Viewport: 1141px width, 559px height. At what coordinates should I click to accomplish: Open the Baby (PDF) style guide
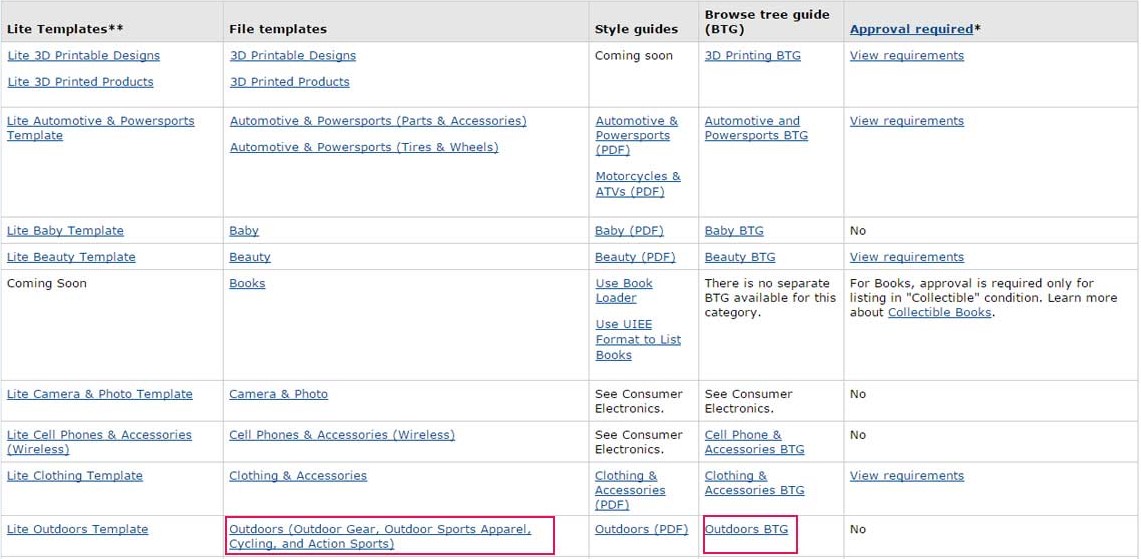(628, 231)
